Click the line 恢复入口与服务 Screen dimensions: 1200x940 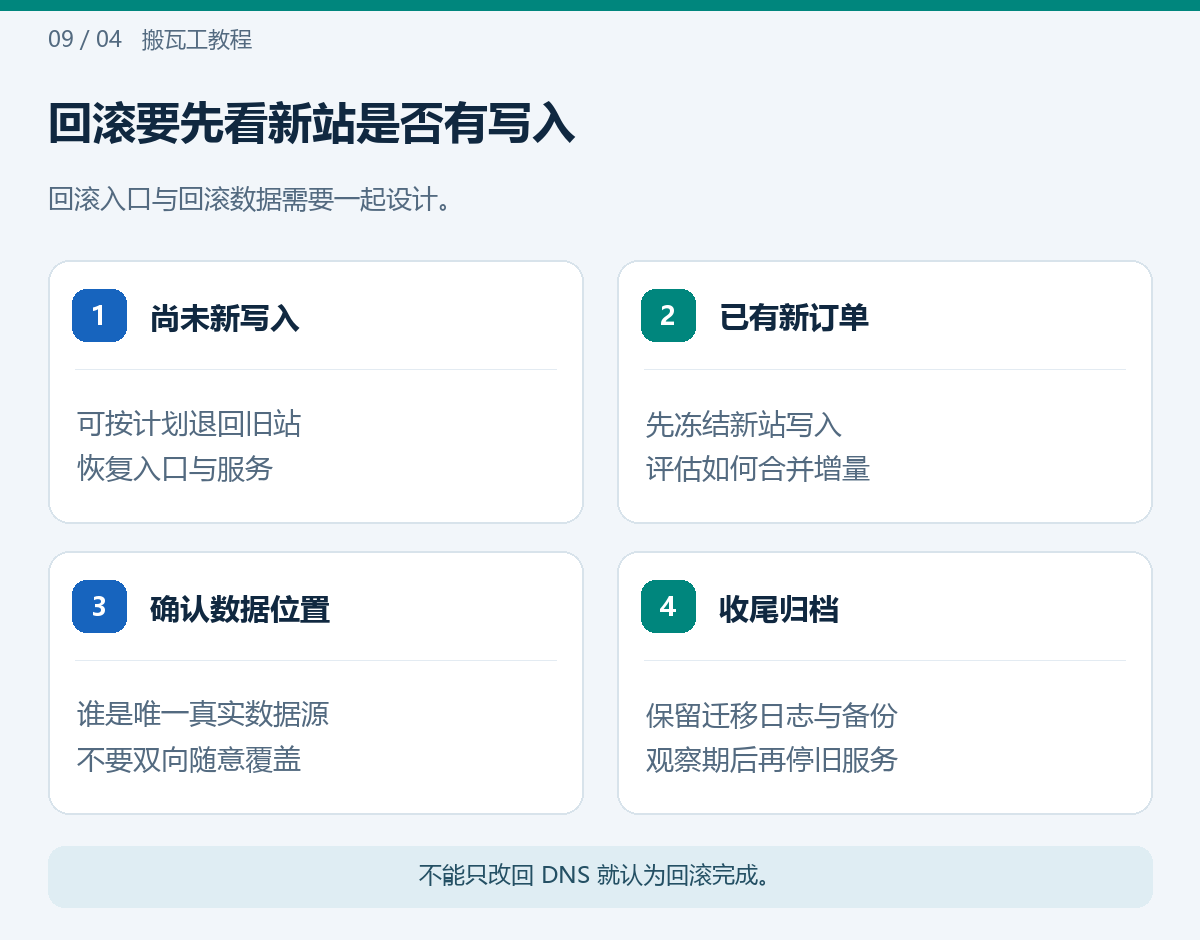175,469
